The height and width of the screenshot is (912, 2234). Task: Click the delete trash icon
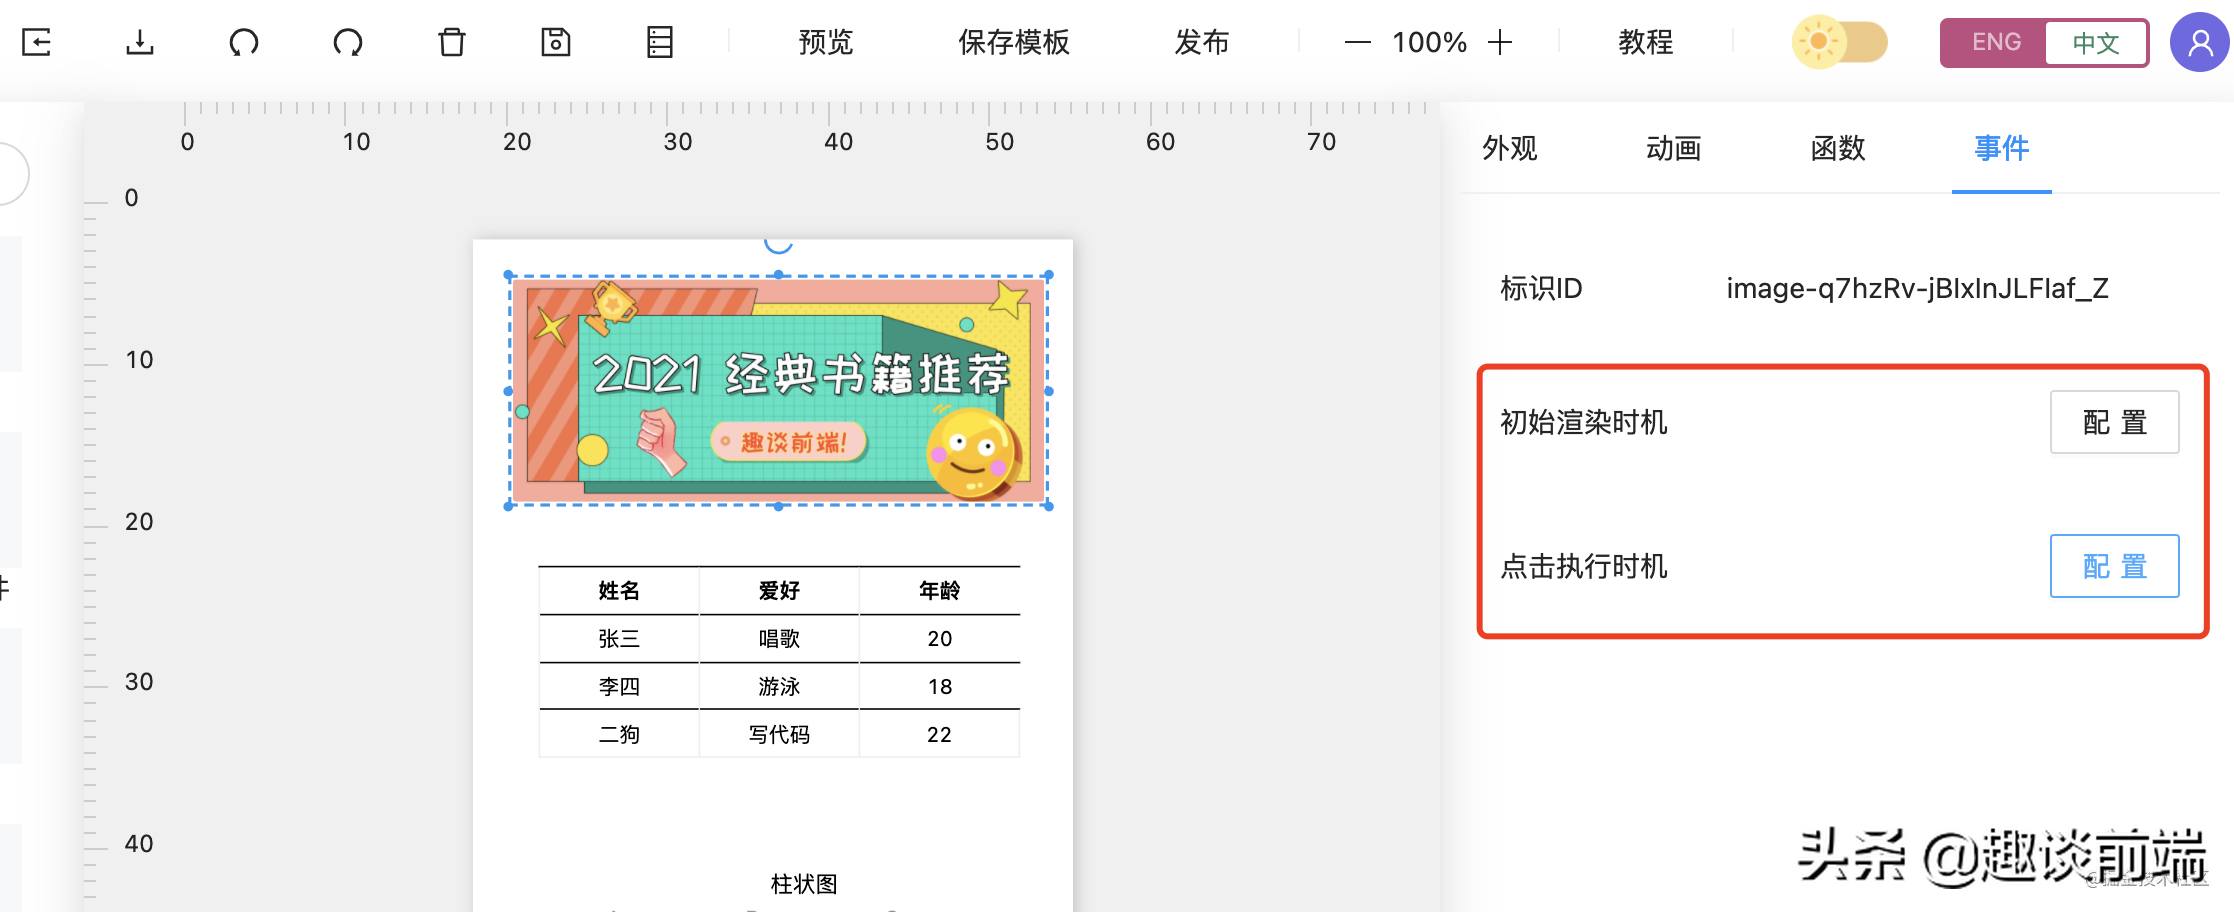451,42
